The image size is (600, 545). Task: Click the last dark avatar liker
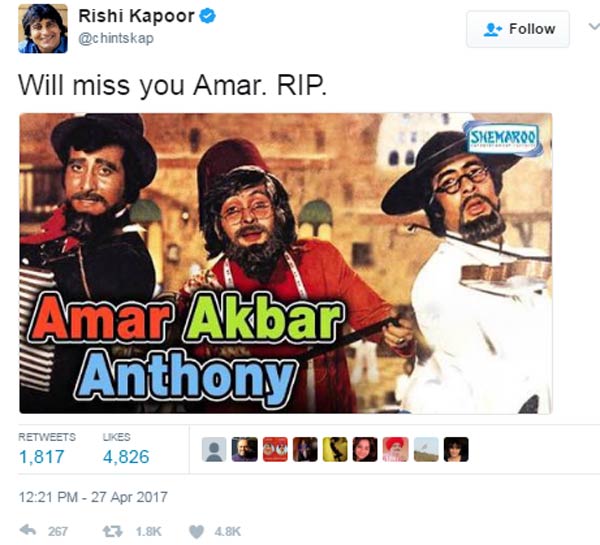456,449
